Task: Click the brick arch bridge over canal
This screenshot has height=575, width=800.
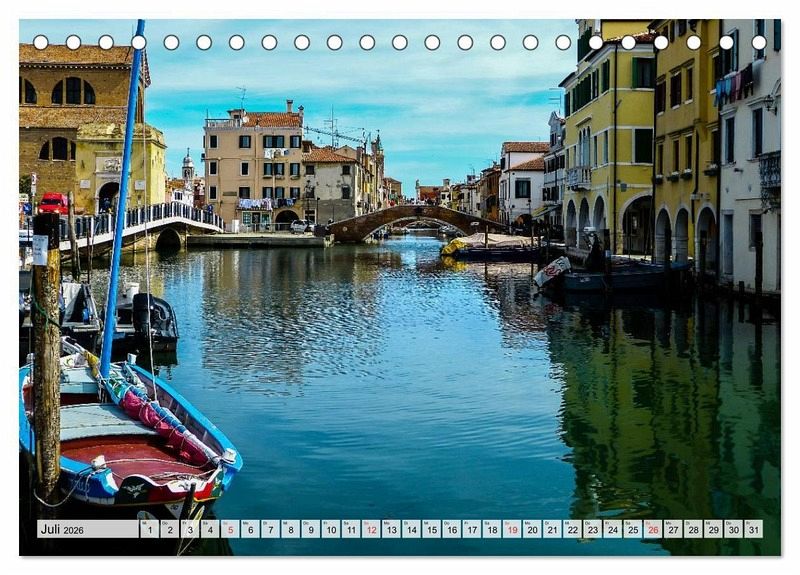Action: coord(410,219)
